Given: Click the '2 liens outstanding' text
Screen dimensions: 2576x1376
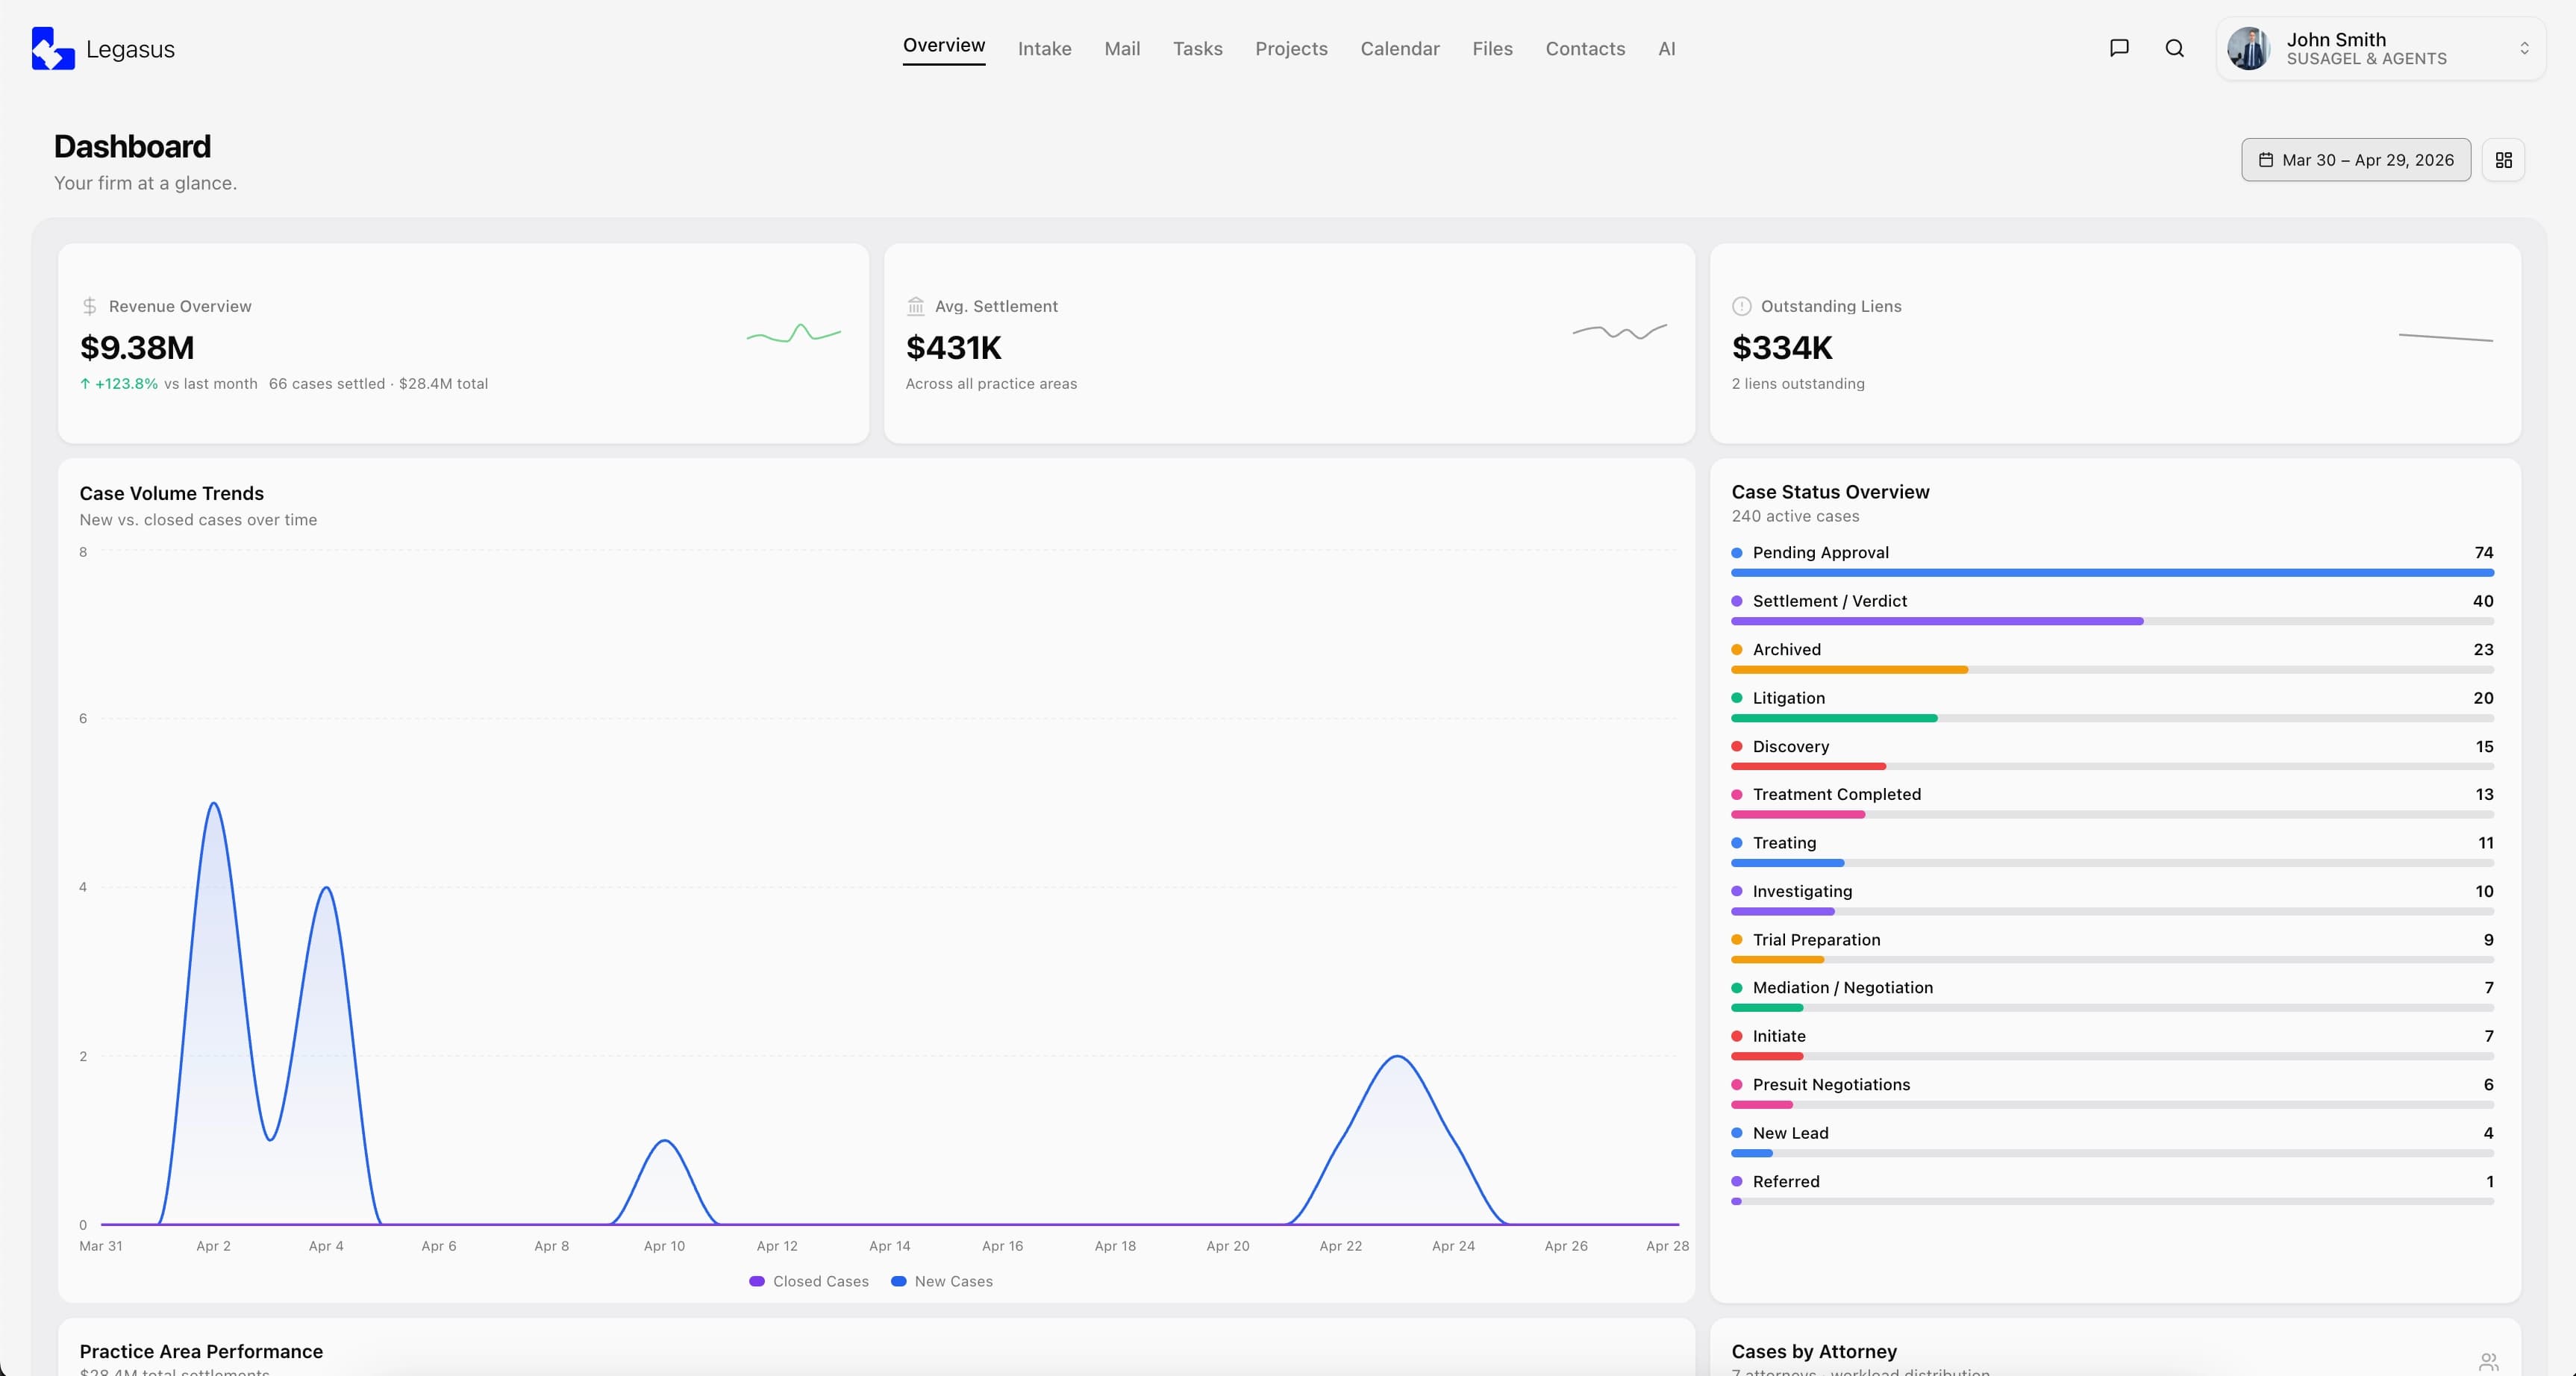Looking at the screenshot, I should [1798, 383].
